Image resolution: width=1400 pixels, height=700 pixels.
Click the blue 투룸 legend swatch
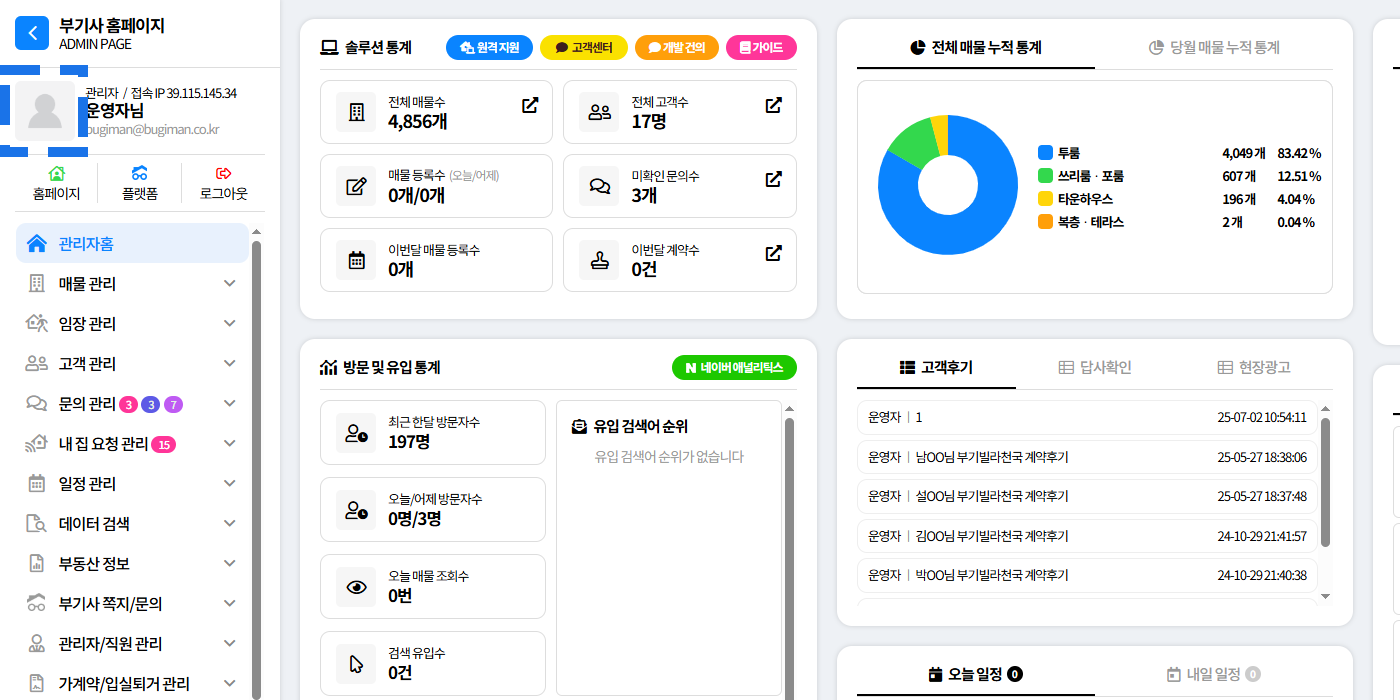tap(1045, 153)
